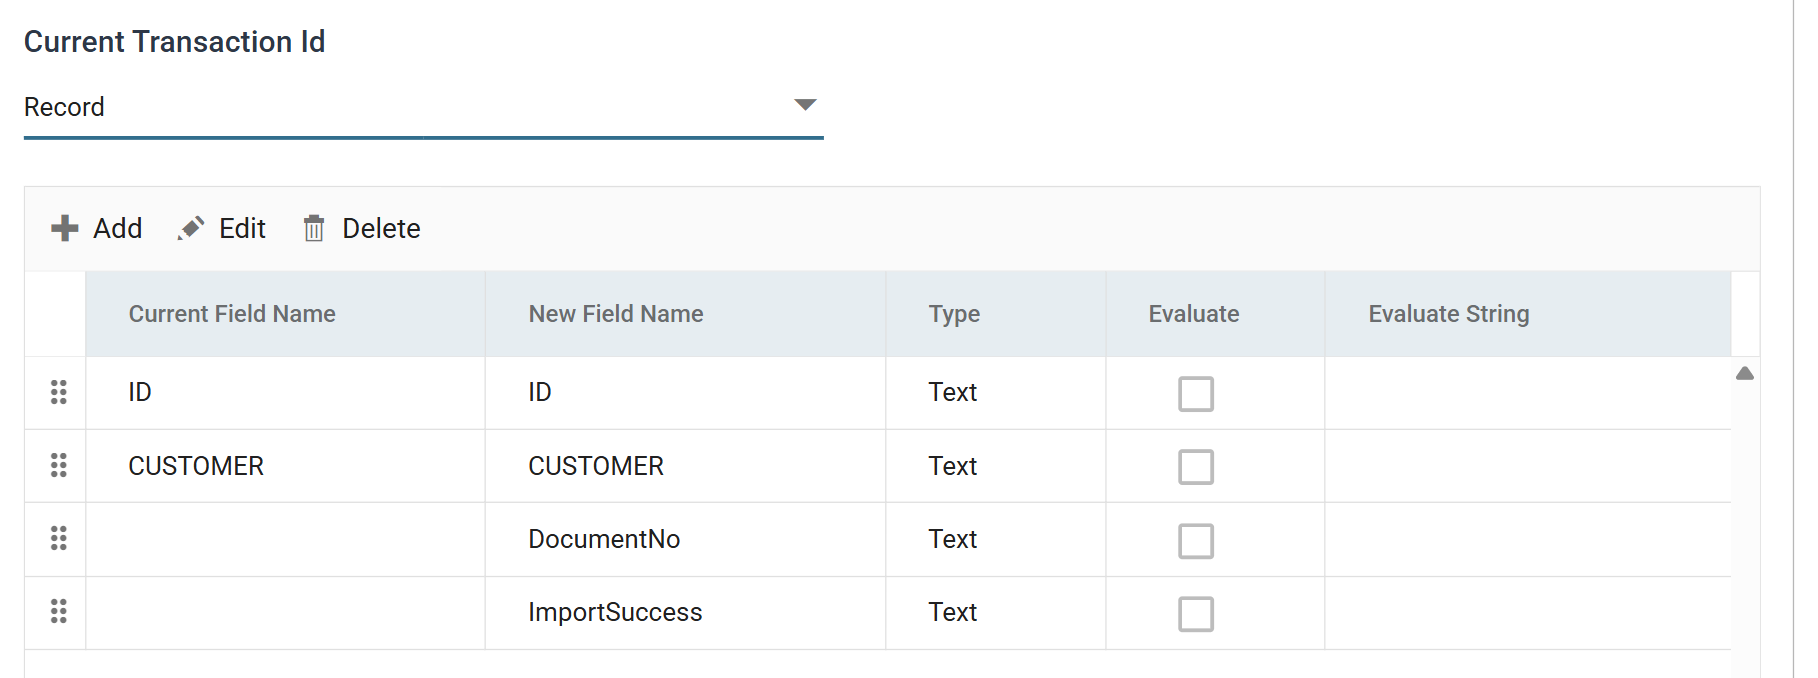This screenshot has width=1818, height=678.
Task: Click the empty Evaluate String cell for ID
Action: (1528, 393)
